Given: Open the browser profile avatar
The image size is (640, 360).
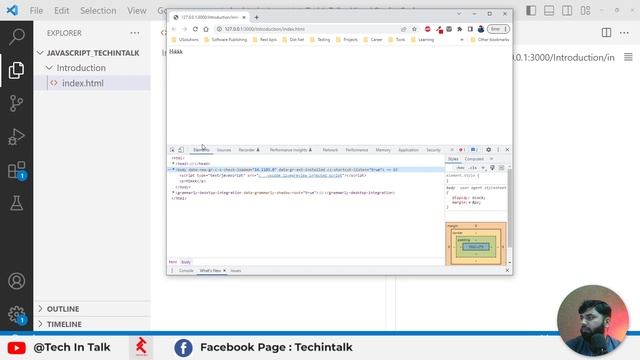Looking at the screenshot, I should tap(481, 29).
